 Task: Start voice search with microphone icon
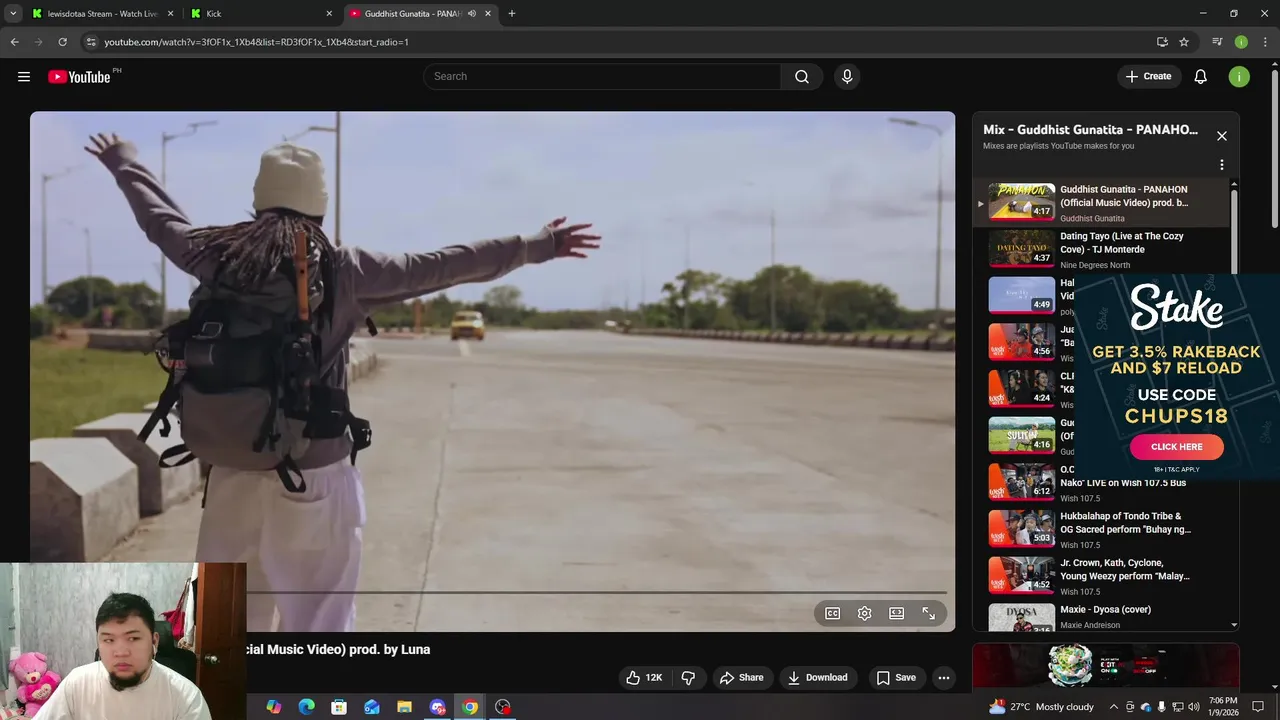pos(847,77)
